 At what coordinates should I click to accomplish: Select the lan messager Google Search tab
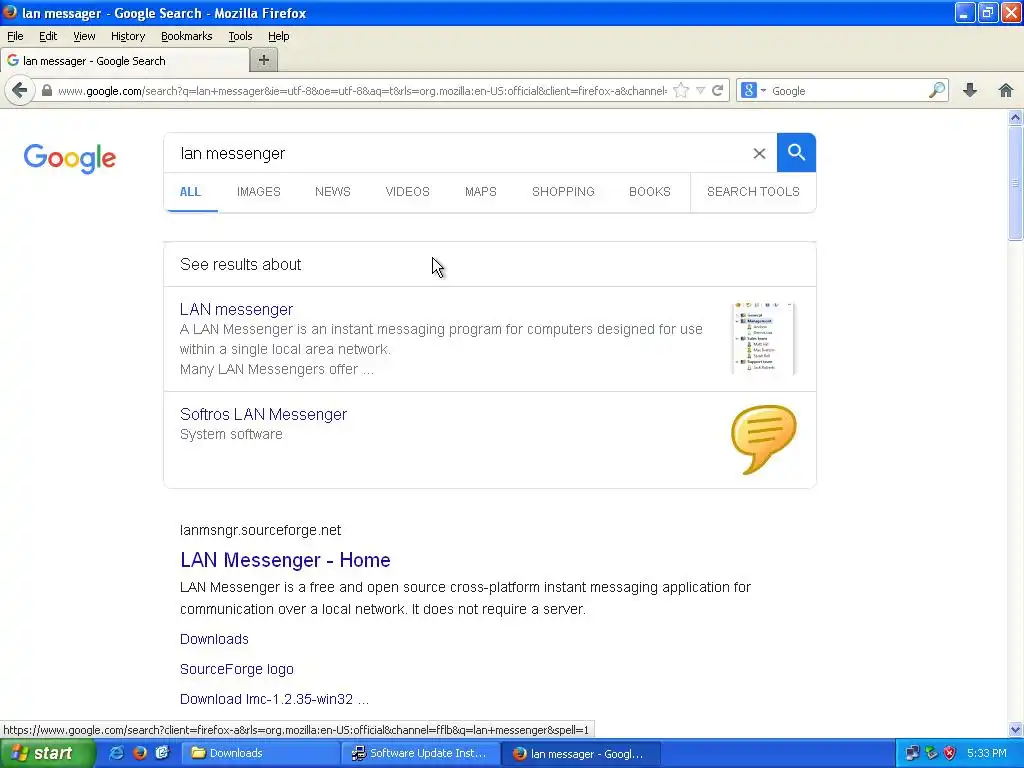[x=124, y=61]
